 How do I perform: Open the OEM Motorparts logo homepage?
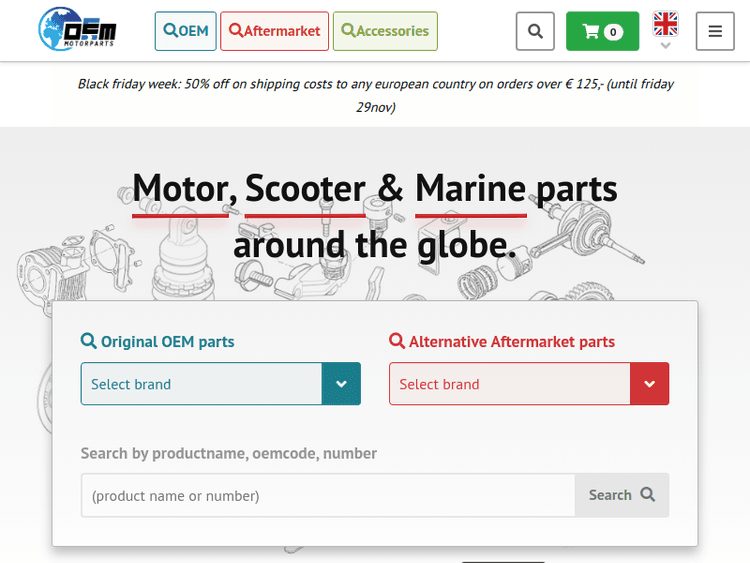[77, 30]
